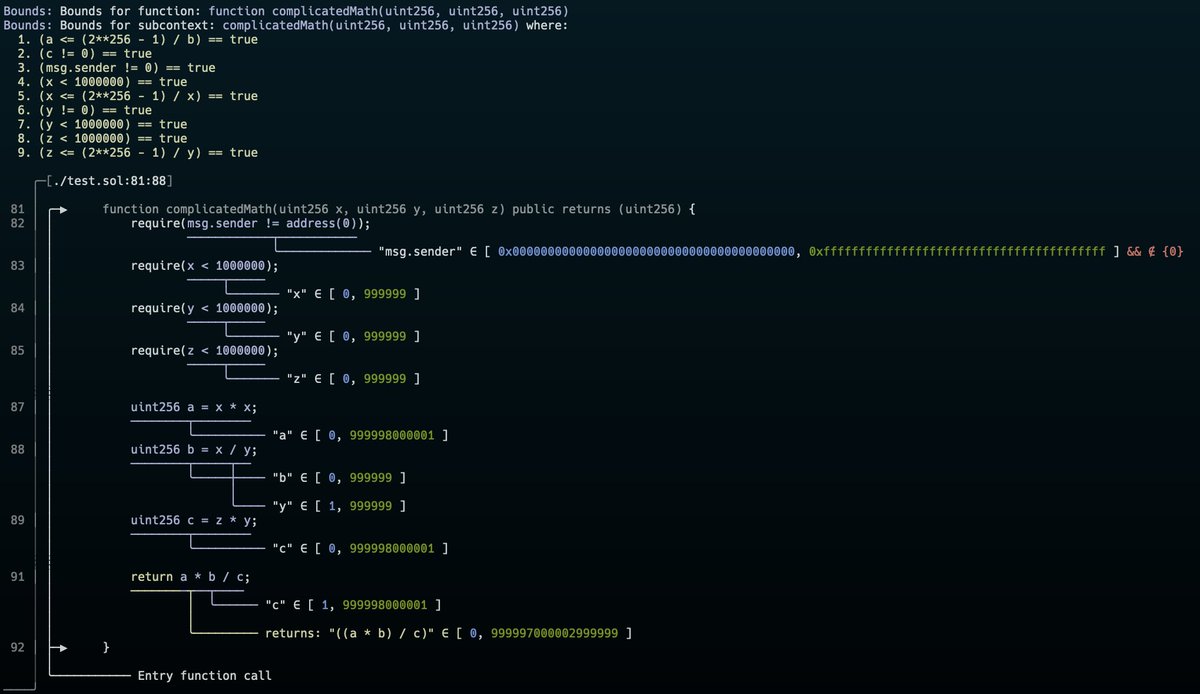The height and width of the screenshot is (694, 1200).
Task: Click line number 83 in the gutter
Action: 17,266
